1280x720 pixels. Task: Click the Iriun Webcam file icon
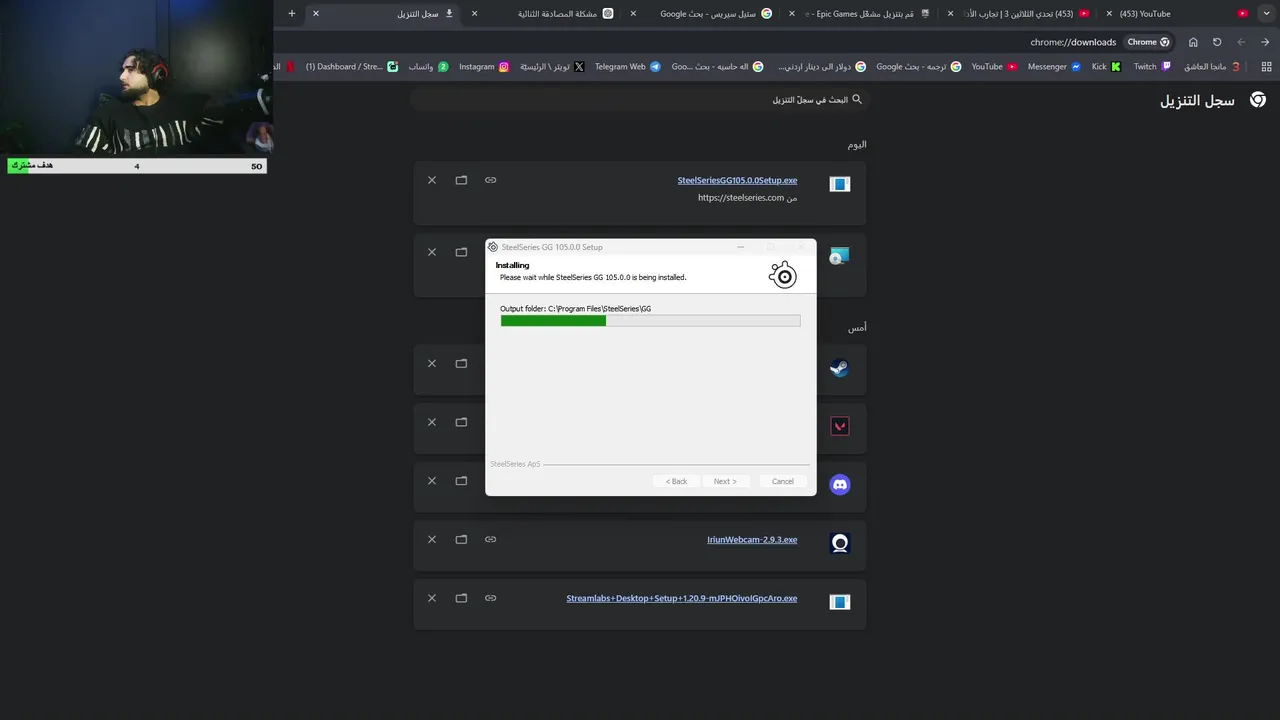coord(840,543)
